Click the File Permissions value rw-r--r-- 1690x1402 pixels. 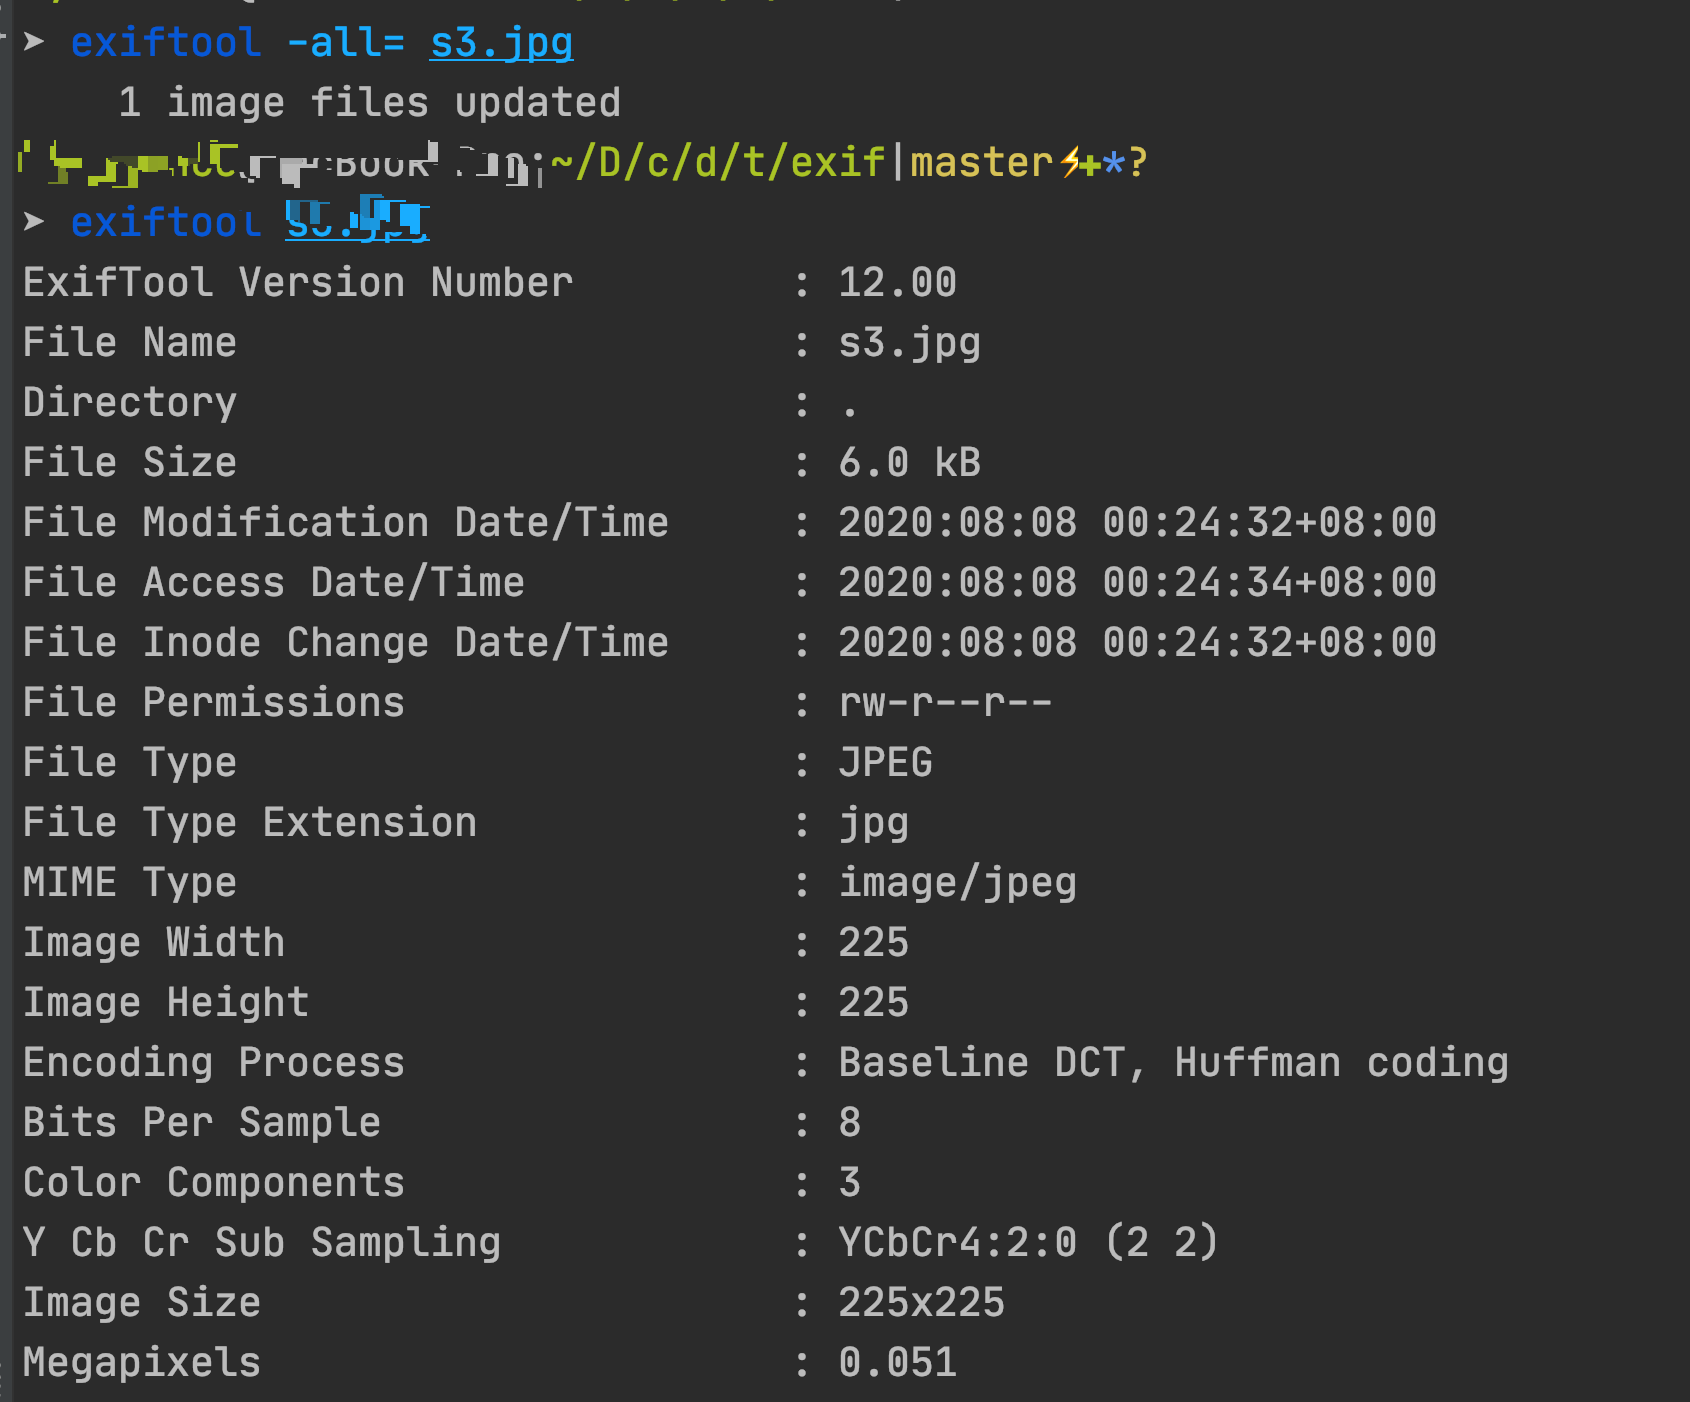pyautogui.click(x=945, y=703)
